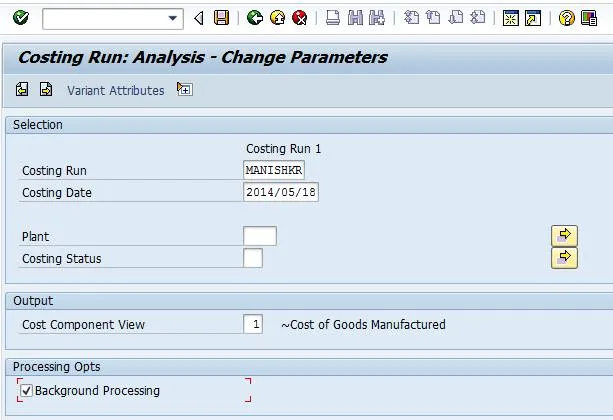Open Find with the binoculars icon
The image size is (613, 420).
[355, 18]
